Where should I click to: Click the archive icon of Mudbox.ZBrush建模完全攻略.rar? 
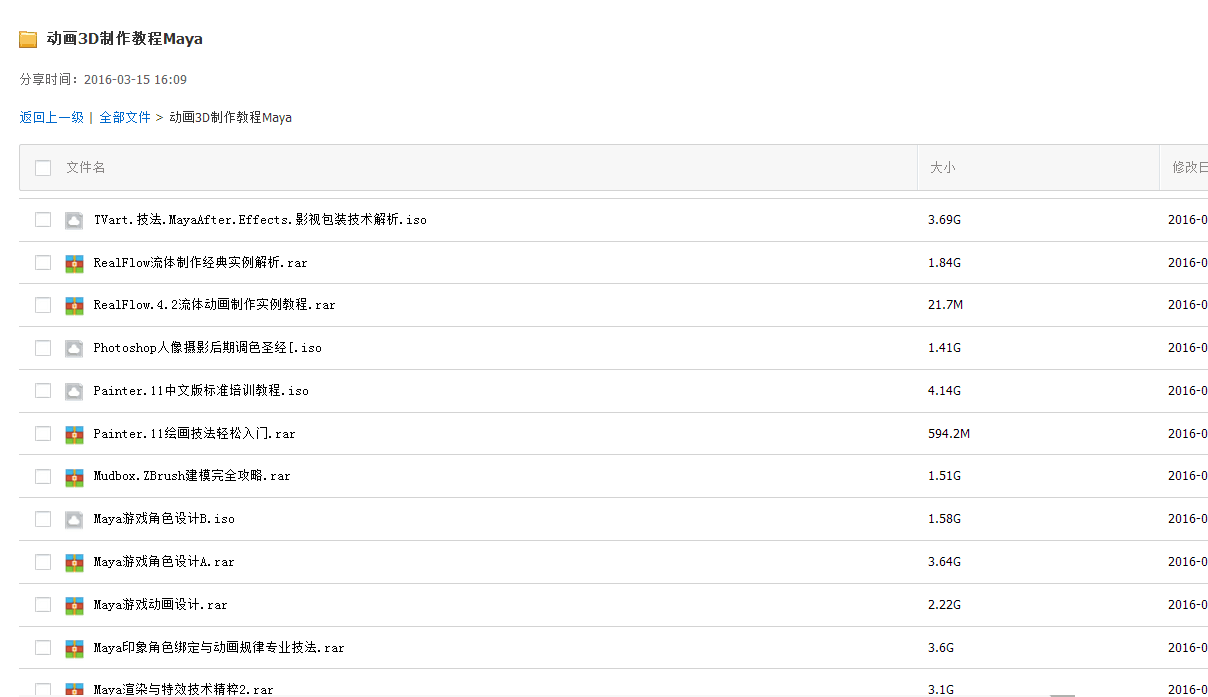click(x=74, y=477)
